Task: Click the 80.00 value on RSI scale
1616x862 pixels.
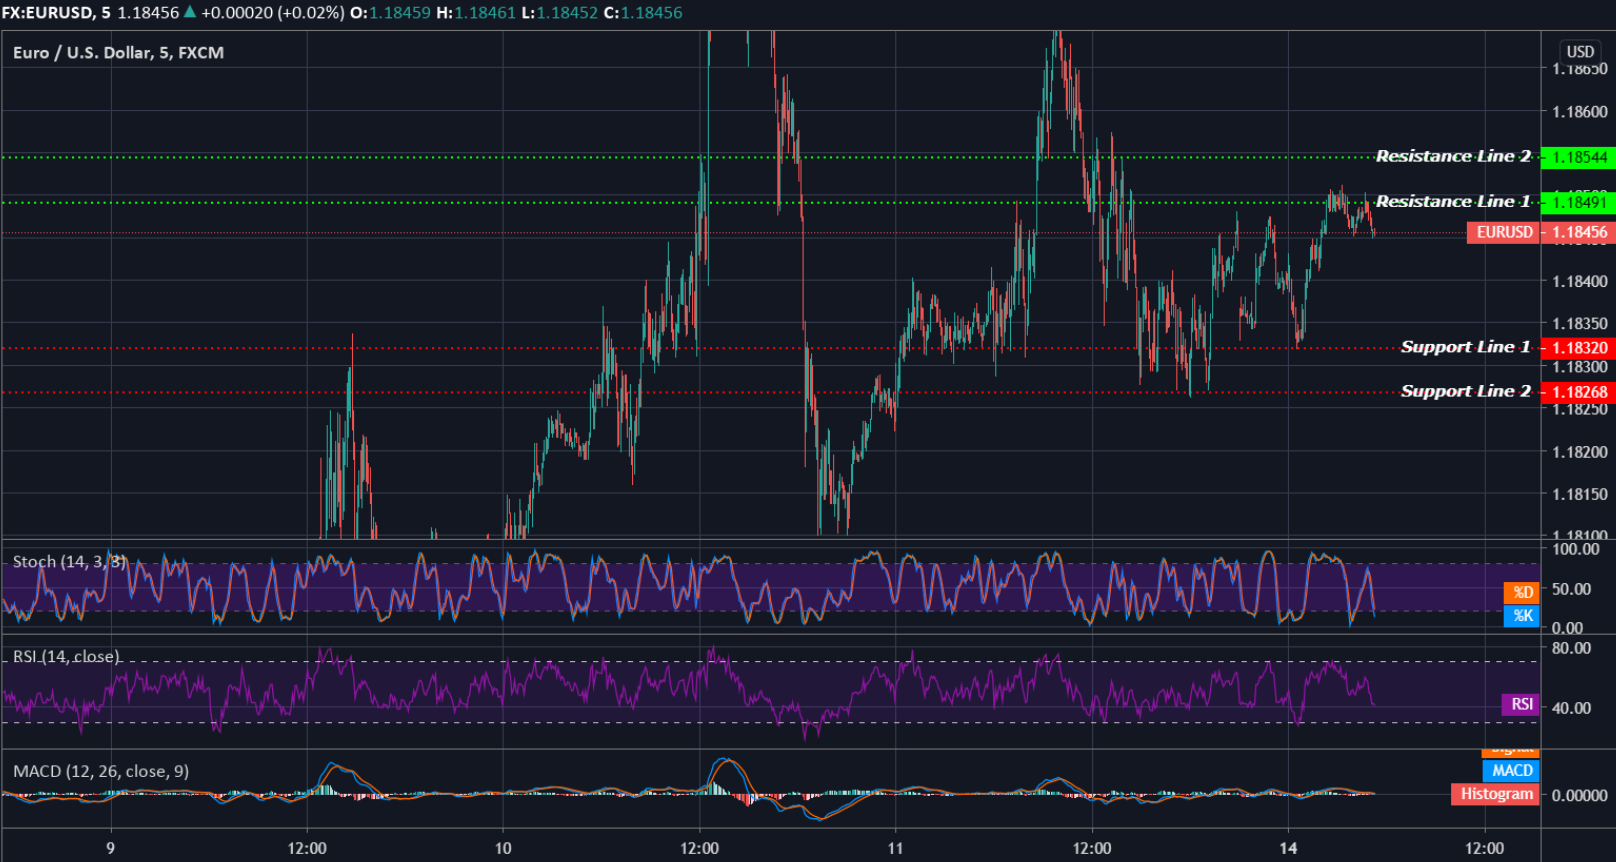Action: point(1572,648)
